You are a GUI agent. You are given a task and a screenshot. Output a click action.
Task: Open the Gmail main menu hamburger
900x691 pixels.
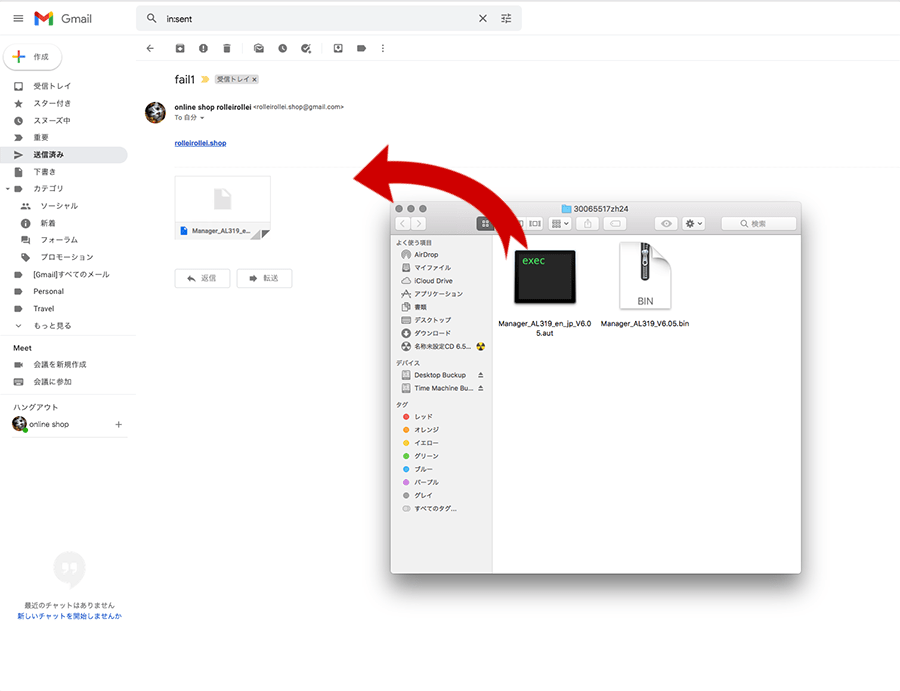point(18,18)
